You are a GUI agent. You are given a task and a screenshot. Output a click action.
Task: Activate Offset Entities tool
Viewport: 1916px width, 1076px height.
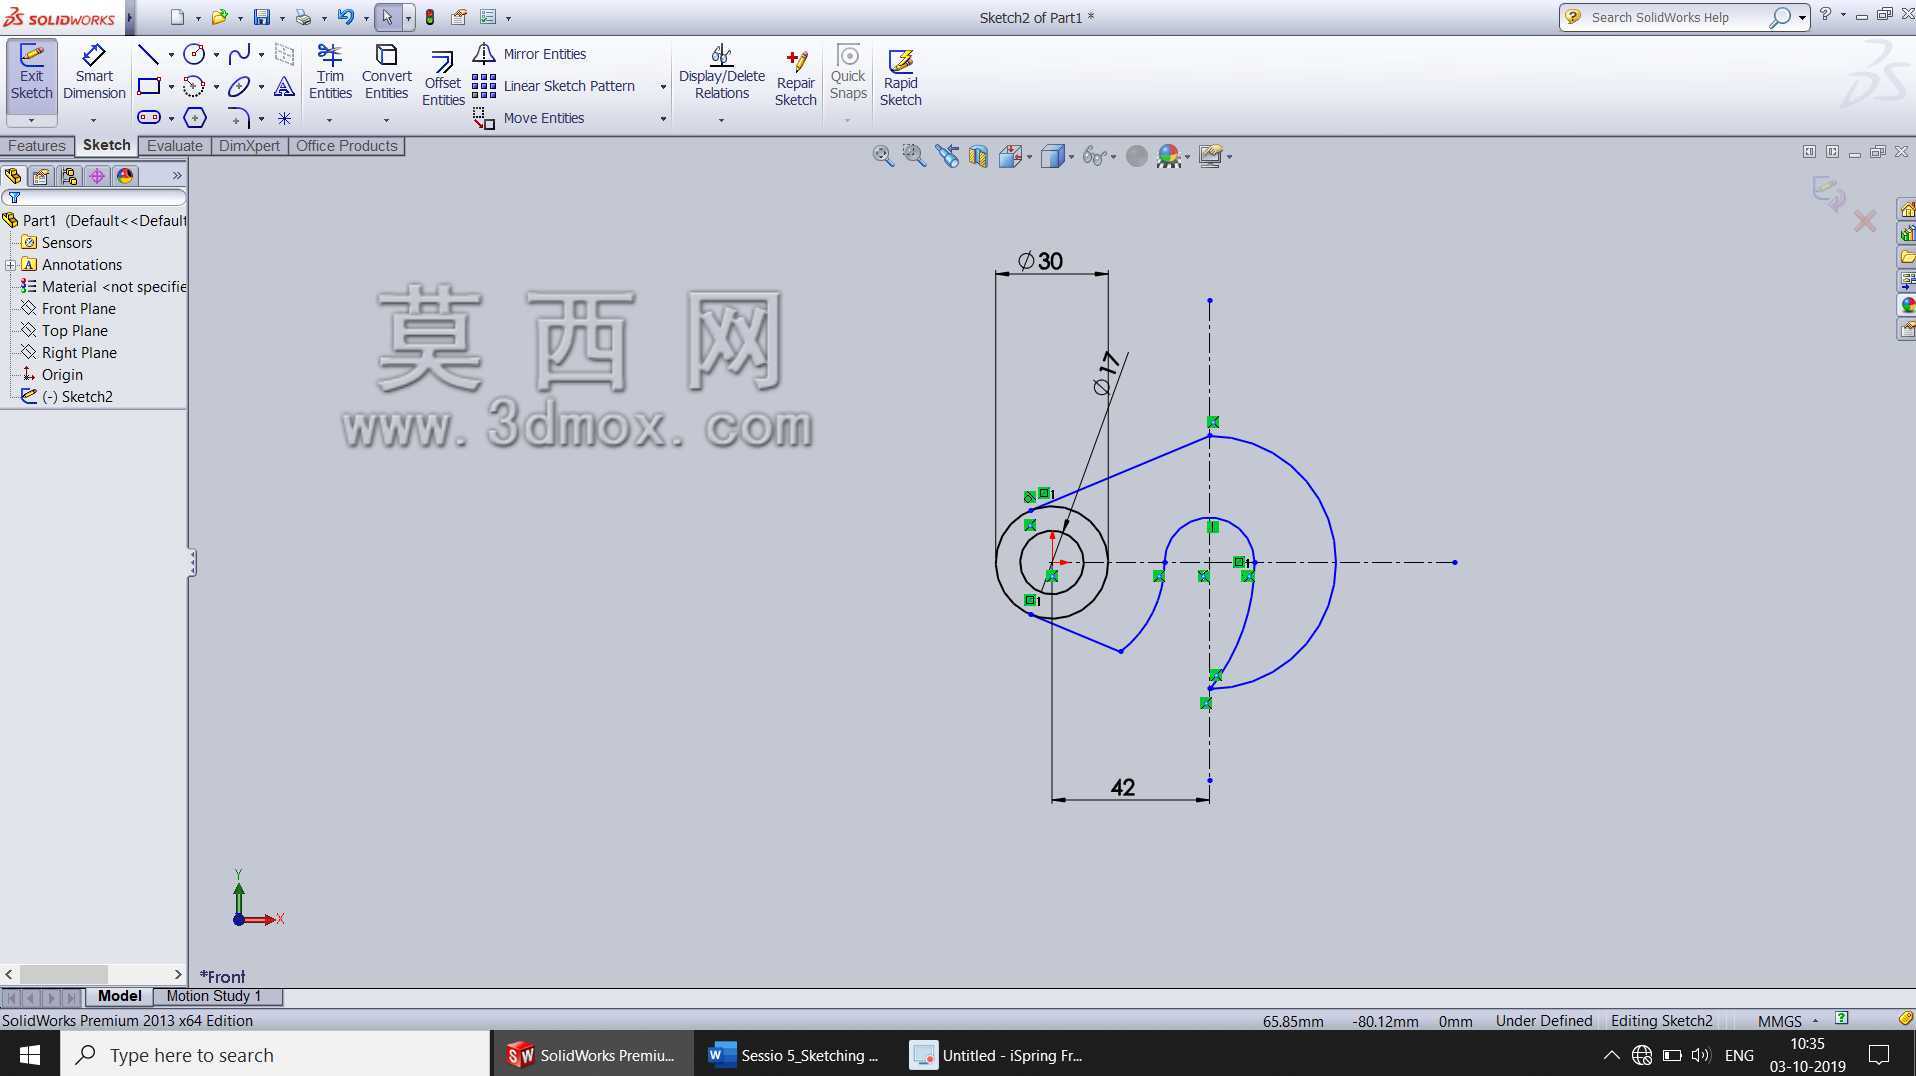443,78
